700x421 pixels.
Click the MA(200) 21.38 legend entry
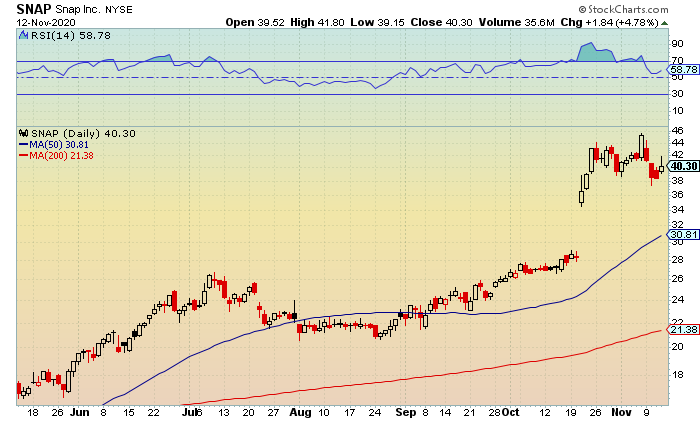(x=56, y=156)
